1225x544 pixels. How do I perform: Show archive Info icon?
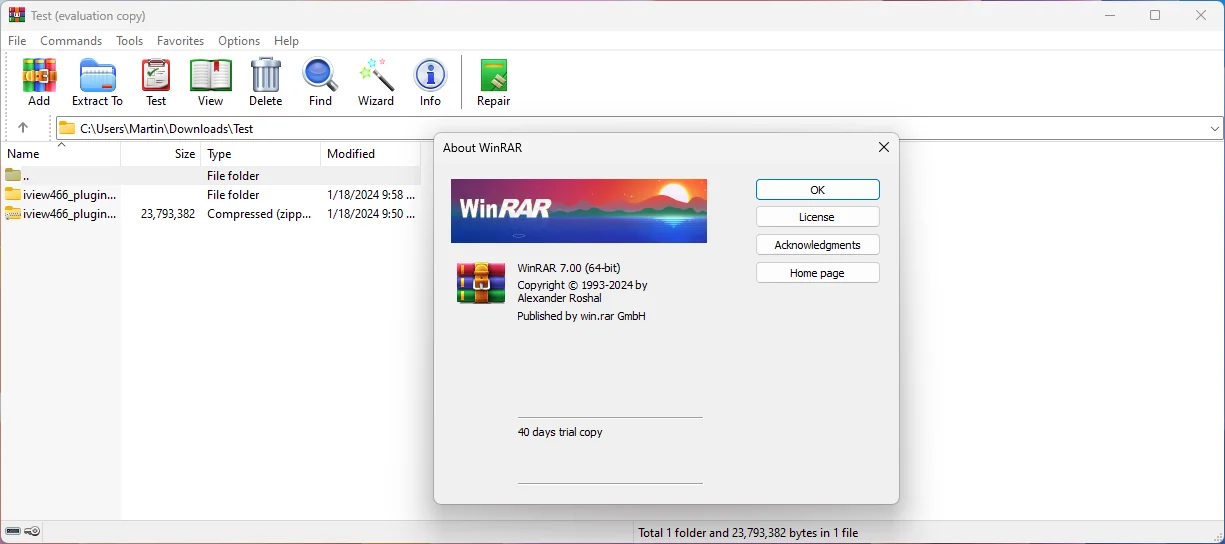(431, 82)
